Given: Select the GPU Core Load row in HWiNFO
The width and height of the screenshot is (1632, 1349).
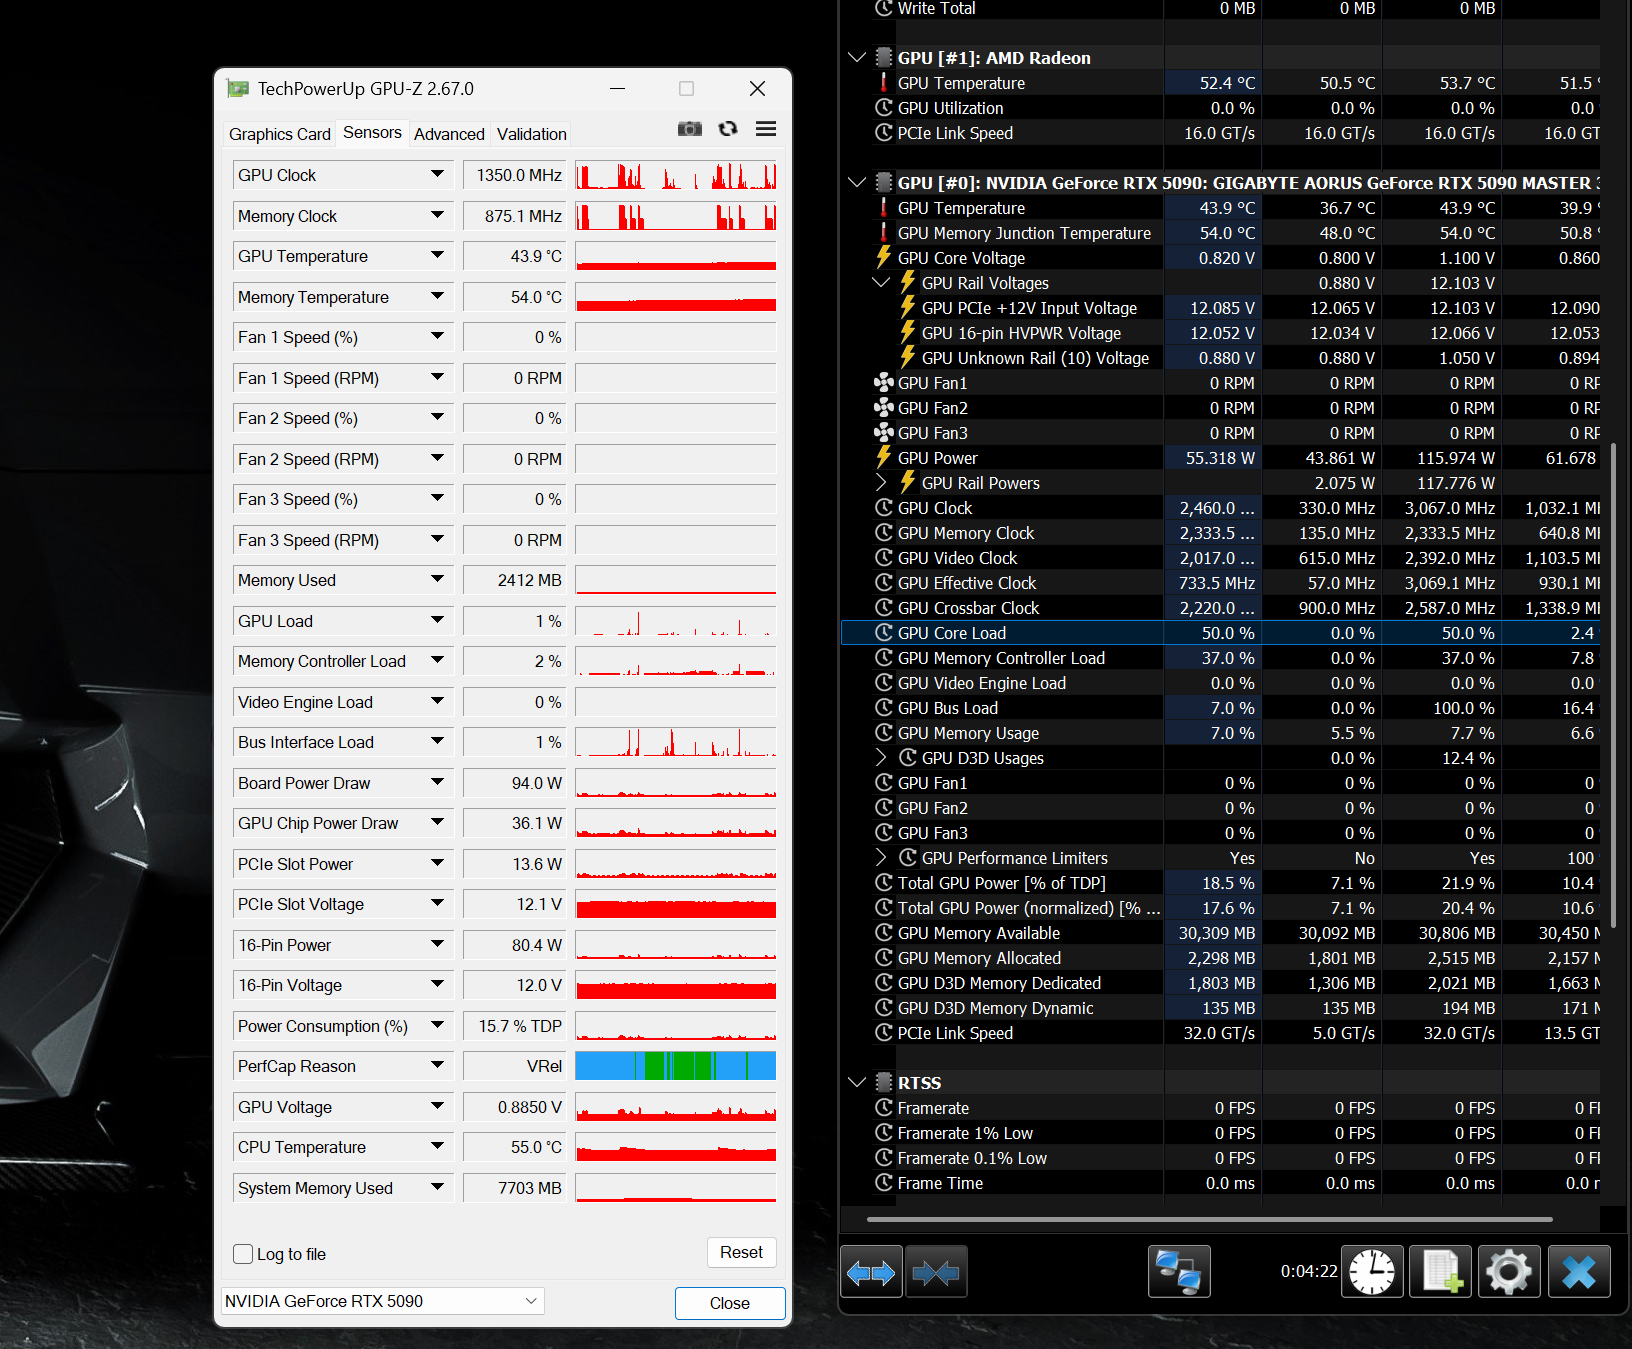Looking at the screenshot, I should (1221, 633).
